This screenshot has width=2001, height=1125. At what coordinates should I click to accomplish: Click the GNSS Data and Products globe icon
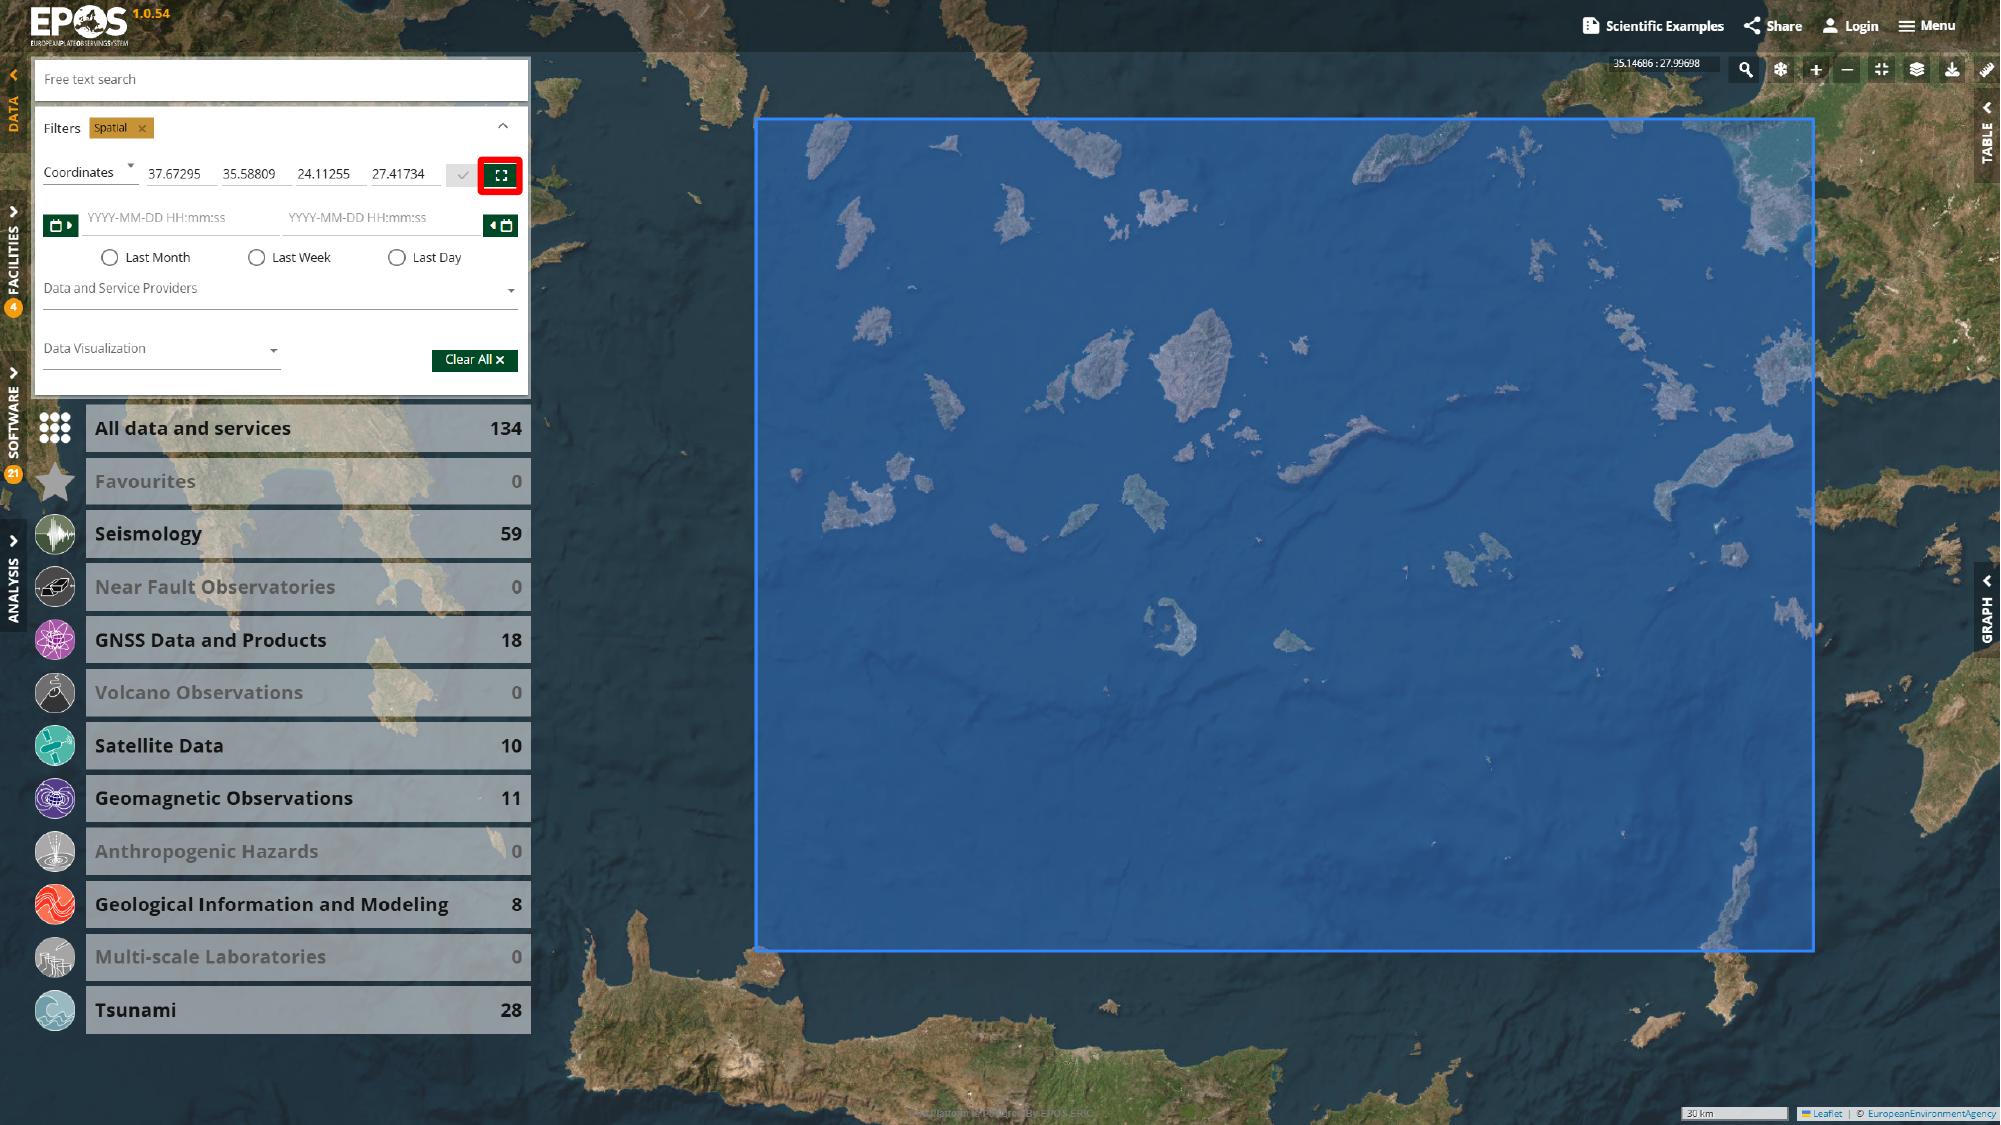coord(54,640)
